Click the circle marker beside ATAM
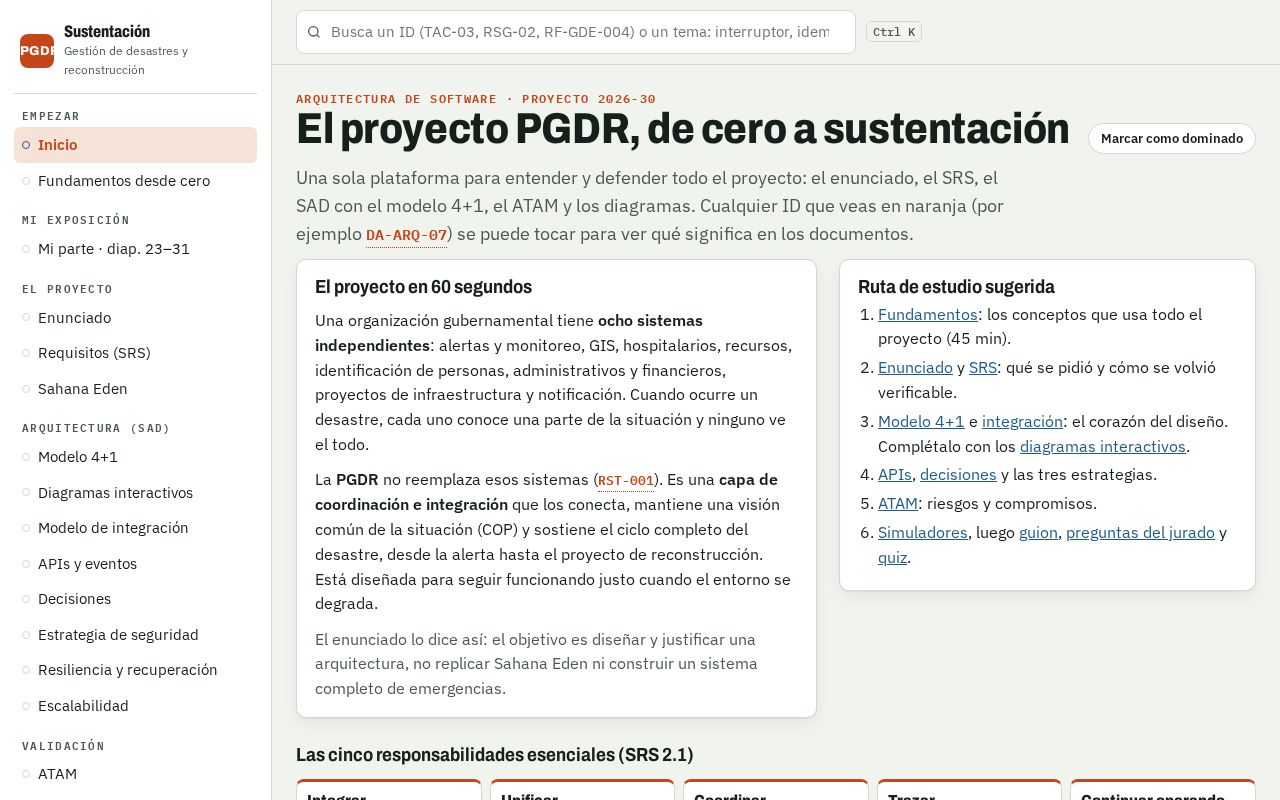1280x800 pixels. tap(26, 774)
